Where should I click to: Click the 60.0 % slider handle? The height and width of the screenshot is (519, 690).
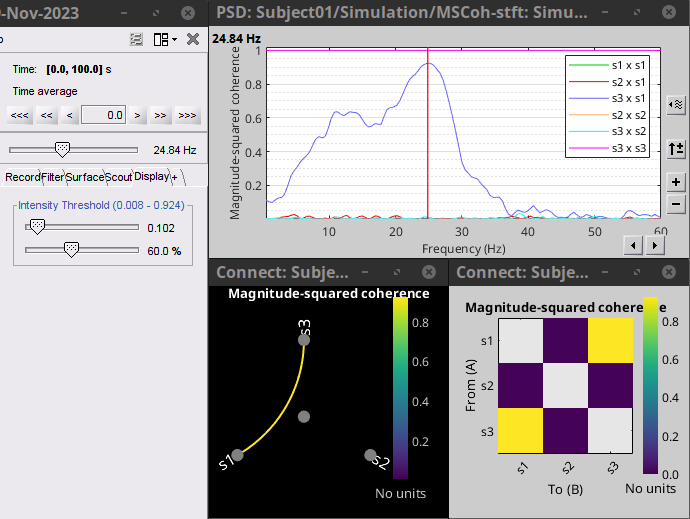[x=71, y=250]
